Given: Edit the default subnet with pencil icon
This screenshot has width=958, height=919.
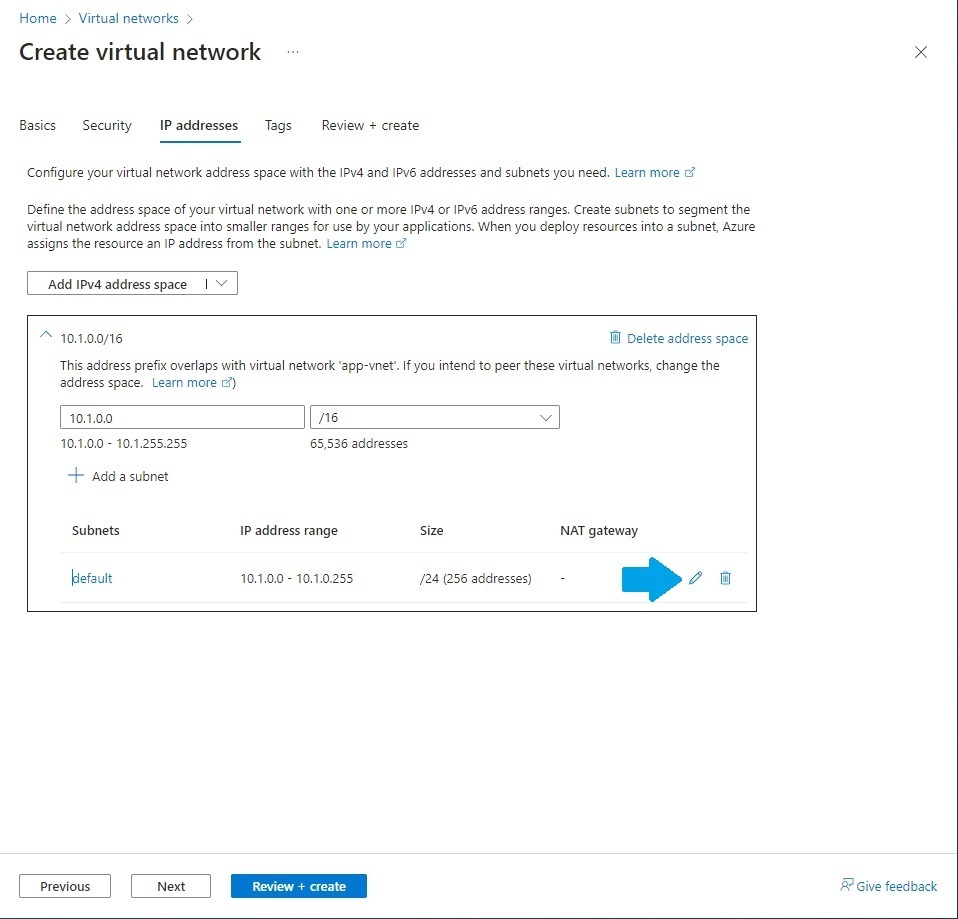Looking at the screenshot, I should 695,578.
